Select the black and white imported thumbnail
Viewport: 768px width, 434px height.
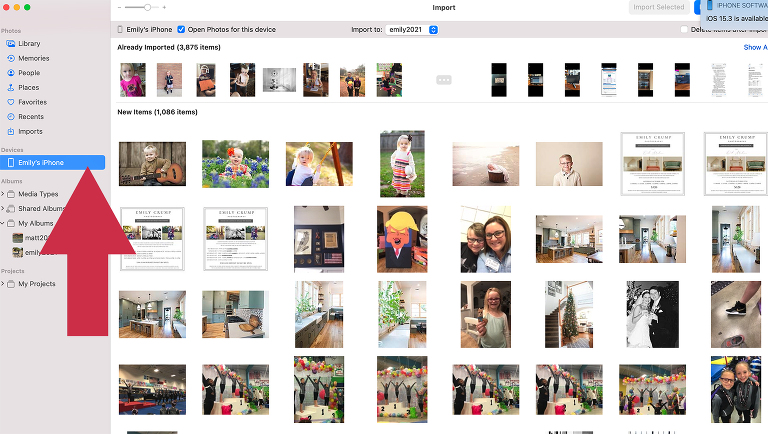tap(279, 80)
